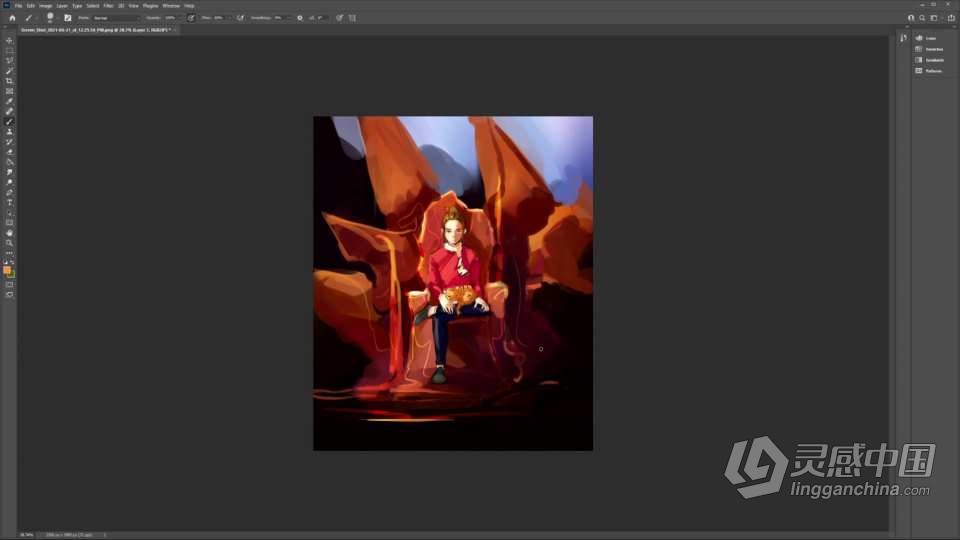Image resolution: width=960 pixels, height=540 pixels.
Task: Select the Healing Brush tool
Action: (x=9, y=111)
